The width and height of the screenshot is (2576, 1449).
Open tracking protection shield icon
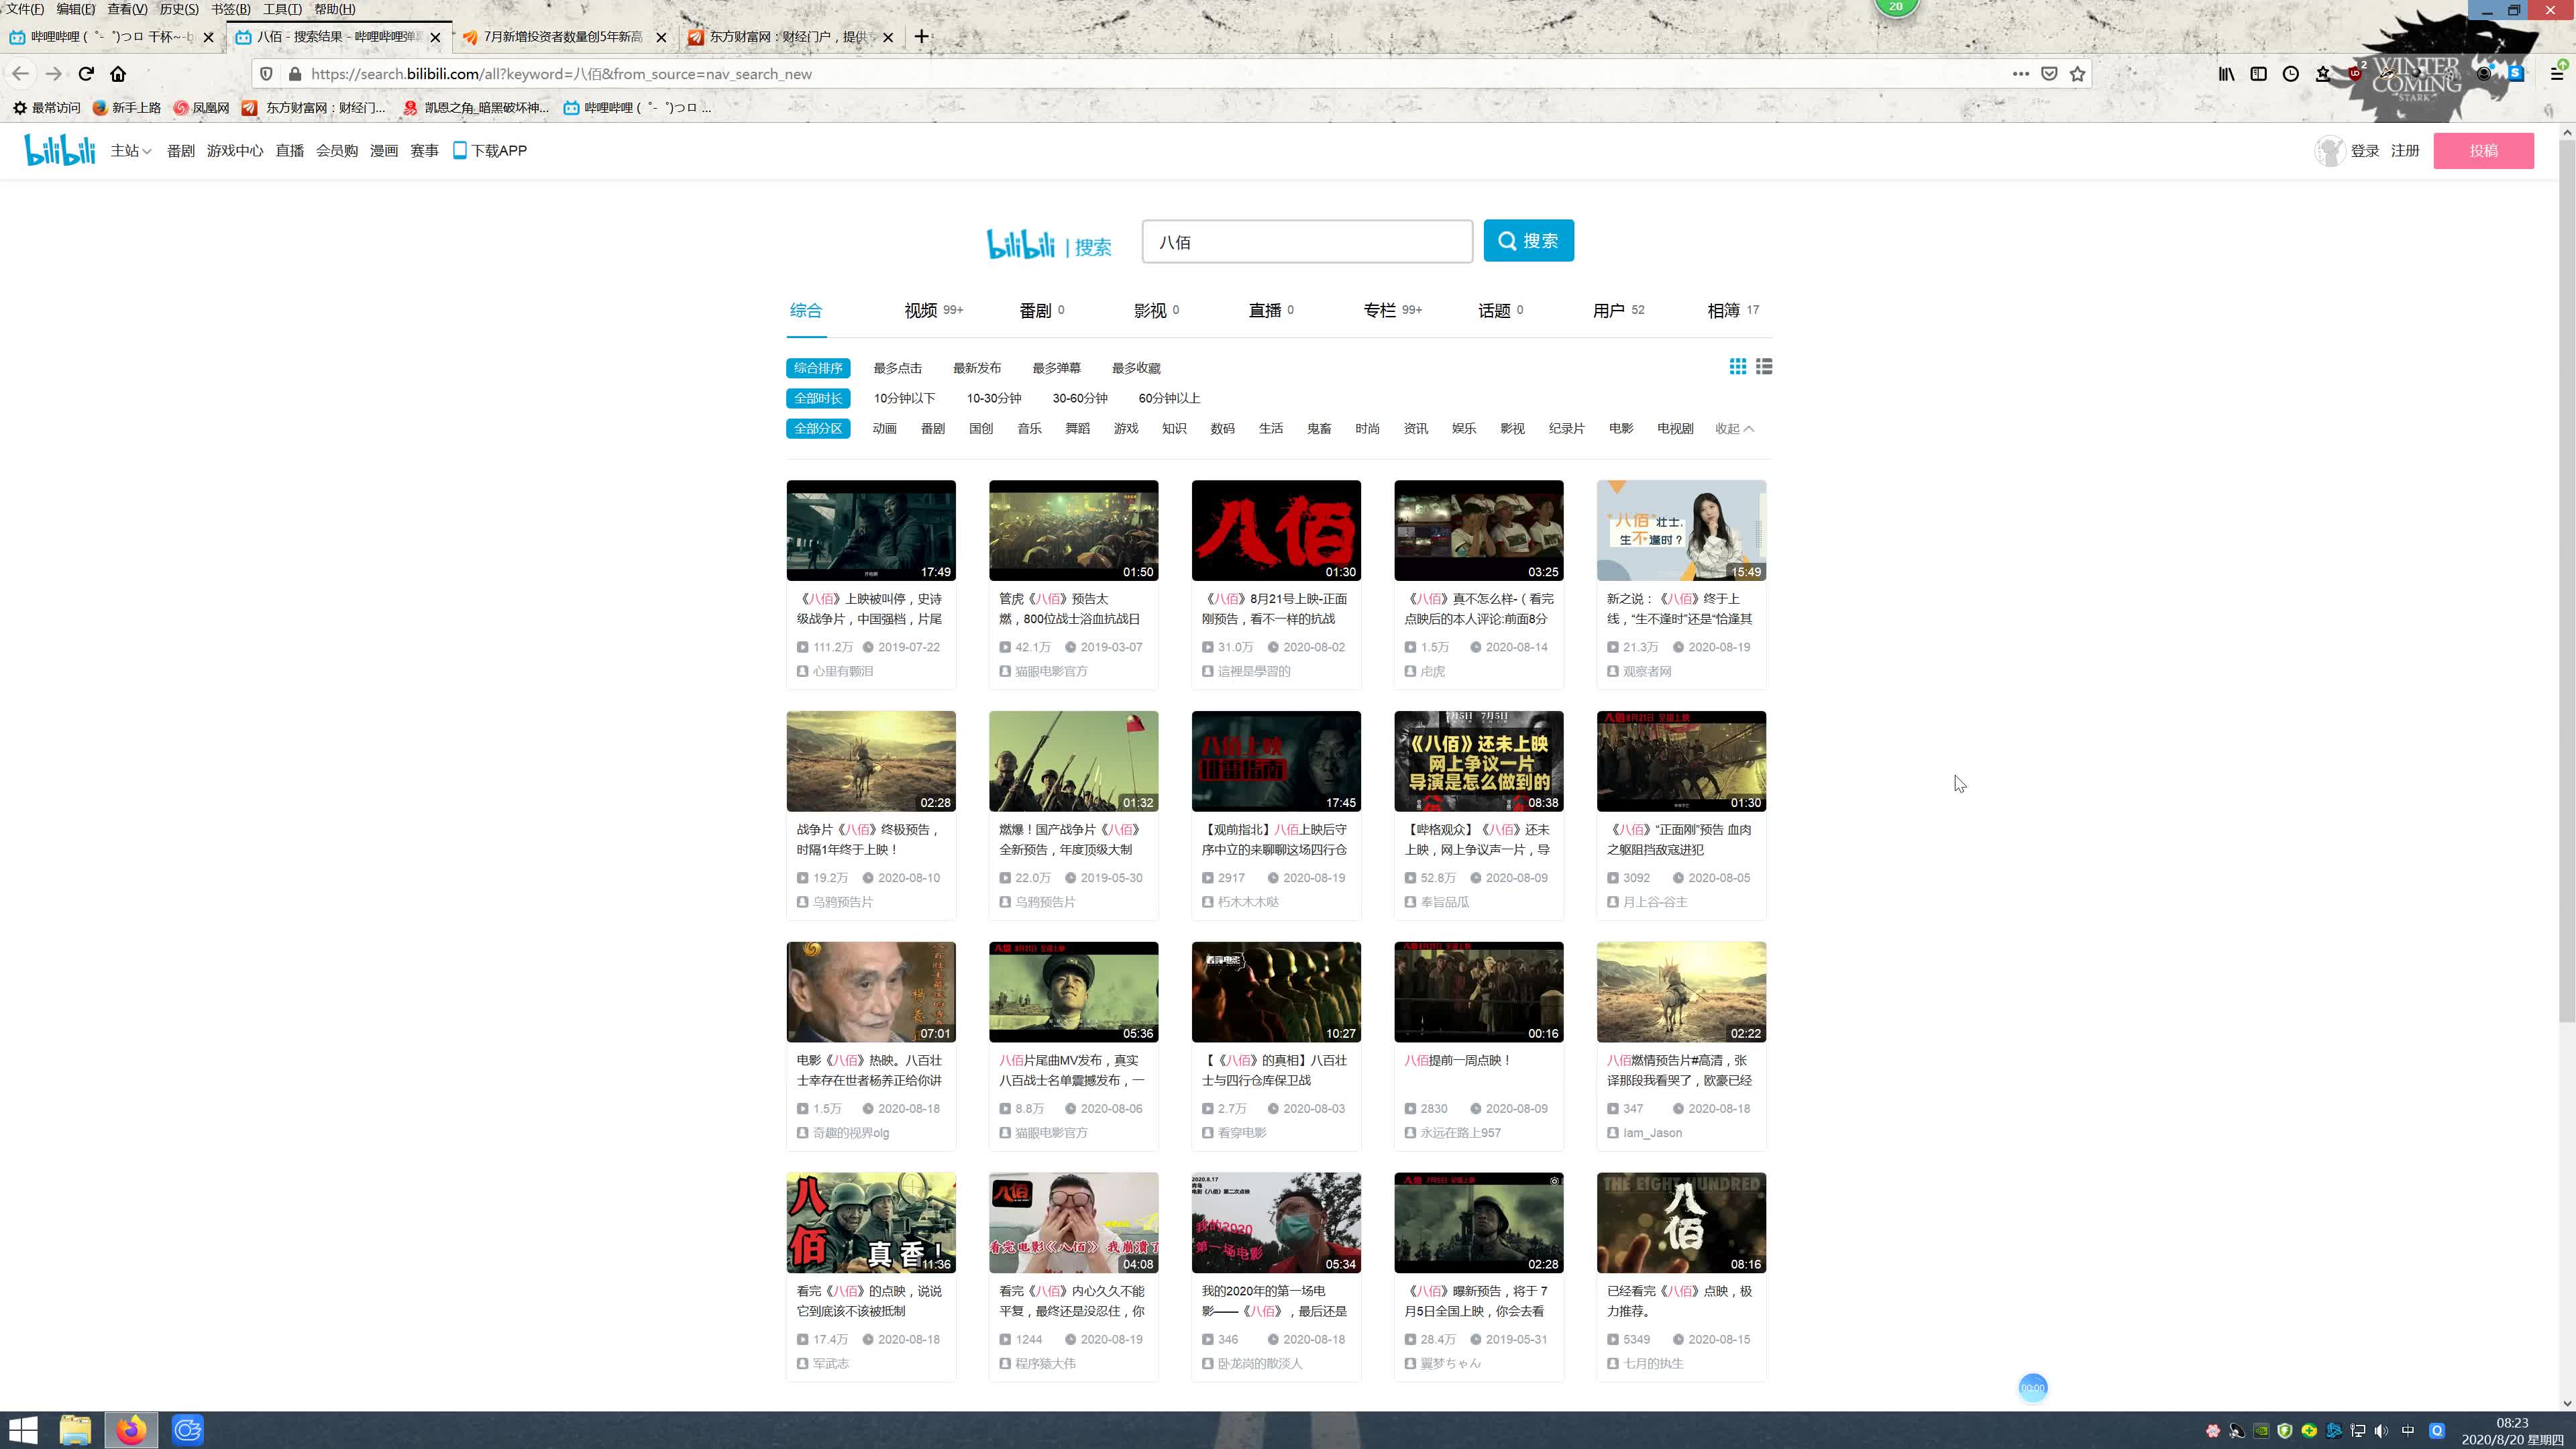[x=266, y=74]
